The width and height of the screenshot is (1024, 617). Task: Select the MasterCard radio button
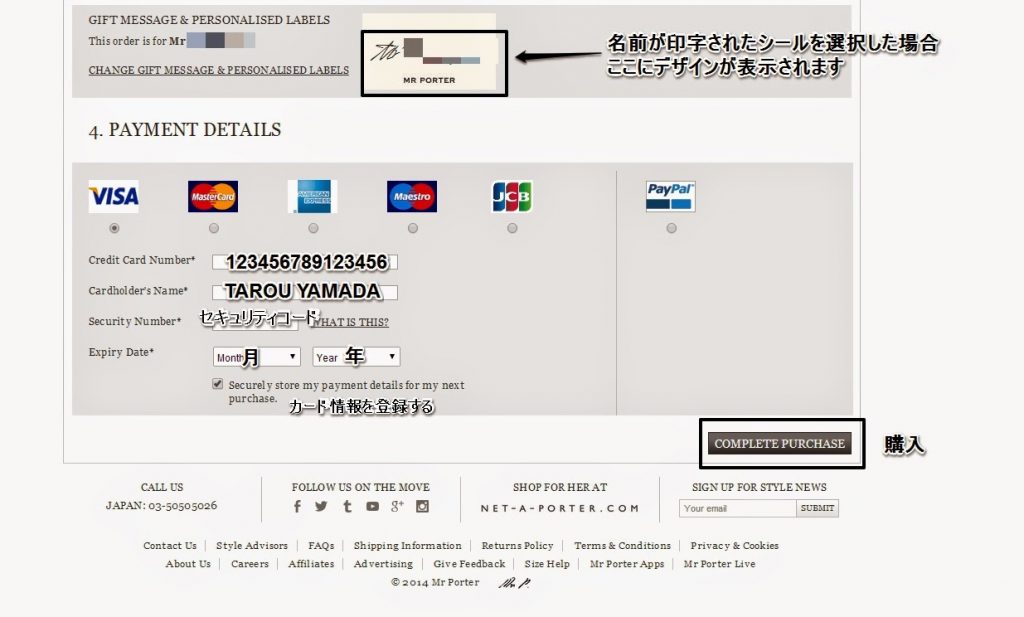(x=214, y=228)
